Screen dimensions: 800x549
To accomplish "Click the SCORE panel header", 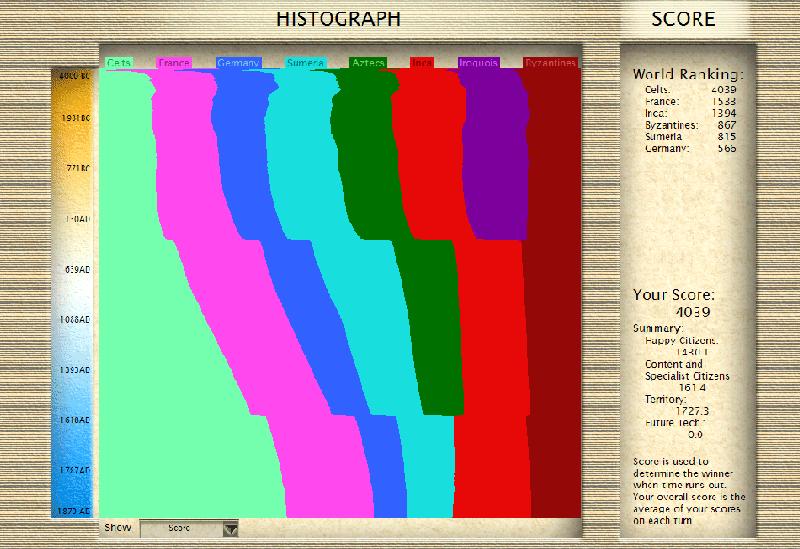I will 683,18.
